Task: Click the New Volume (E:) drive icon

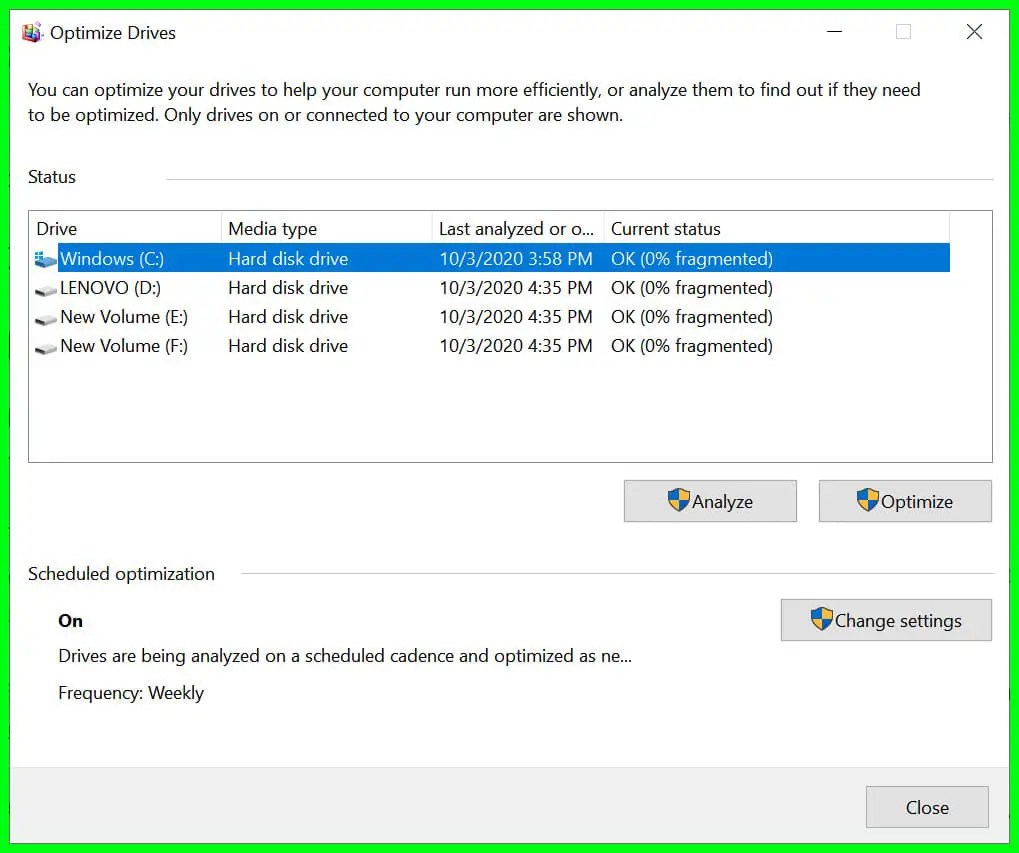Action: point(45,317)
